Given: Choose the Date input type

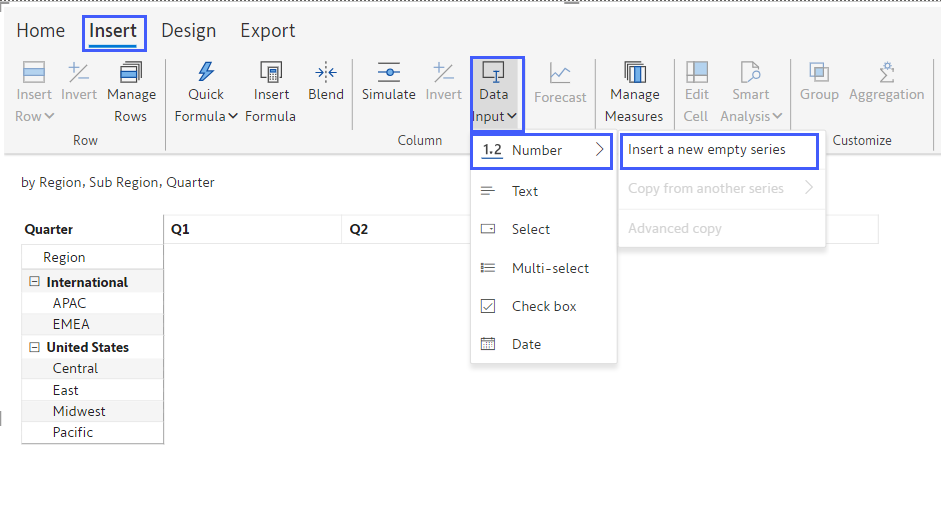Looking at the screenshot, I should (x=526, y=344).
